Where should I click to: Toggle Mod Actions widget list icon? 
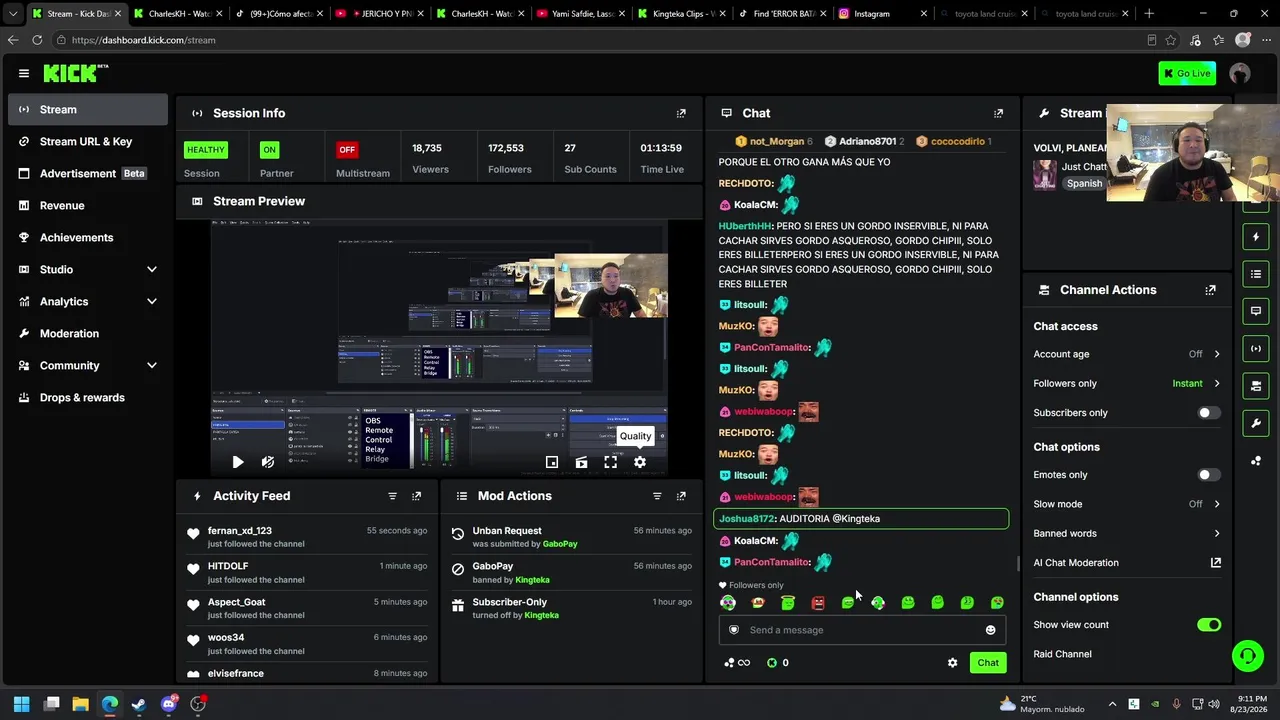pos(1256,274)
